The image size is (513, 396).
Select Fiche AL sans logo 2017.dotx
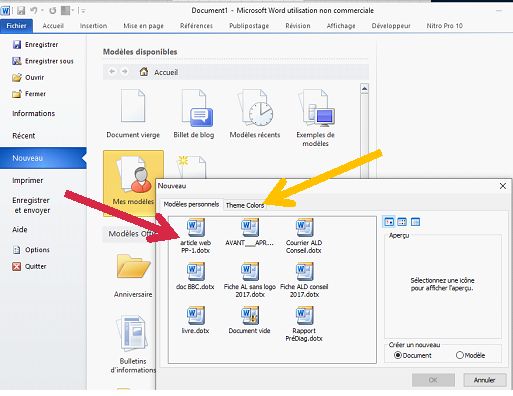tap(250, 280)
